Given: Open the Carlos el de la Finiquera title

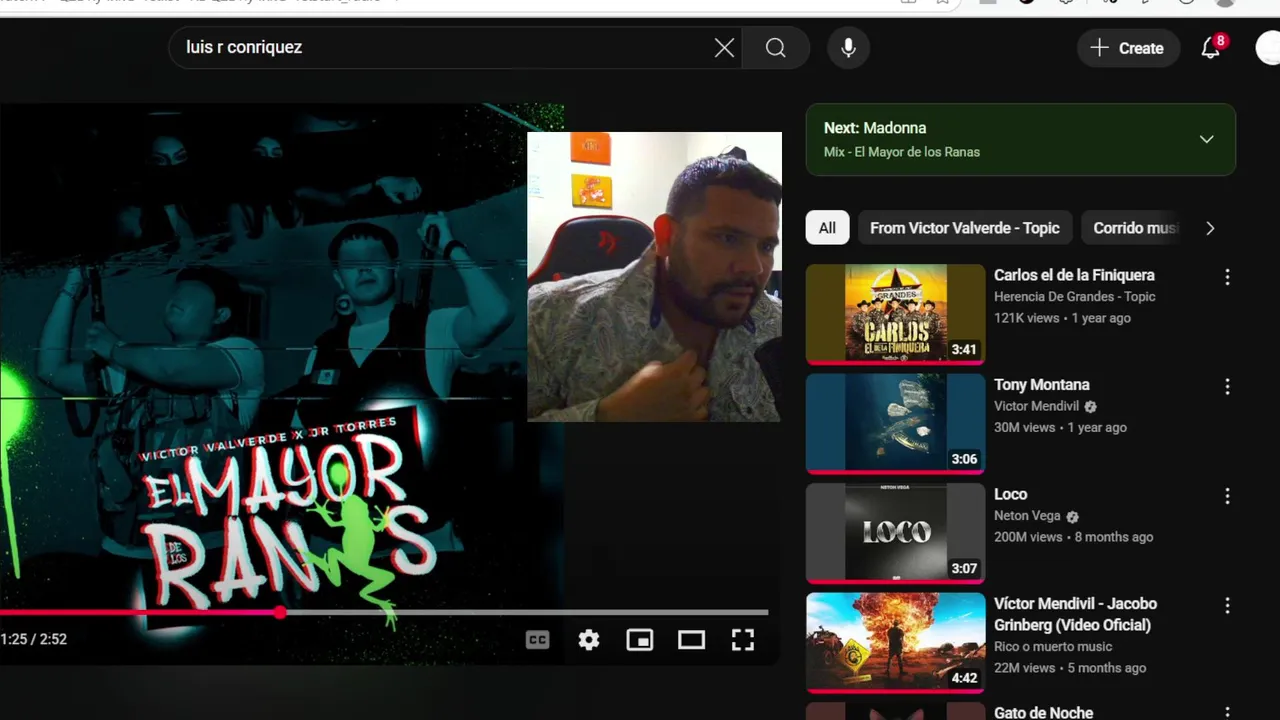Looking at the screenshot, I should [1074, 275].
